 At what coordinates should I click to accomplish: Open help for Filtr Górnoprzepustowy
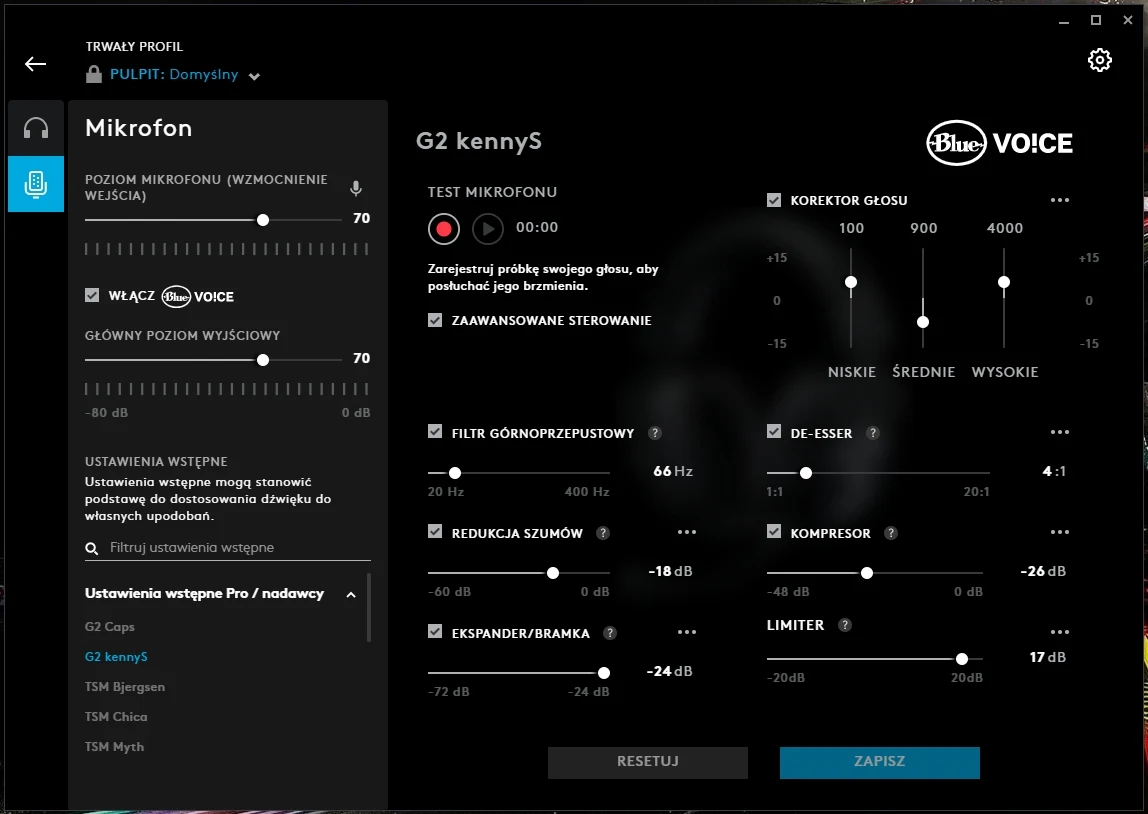[655, 433]
